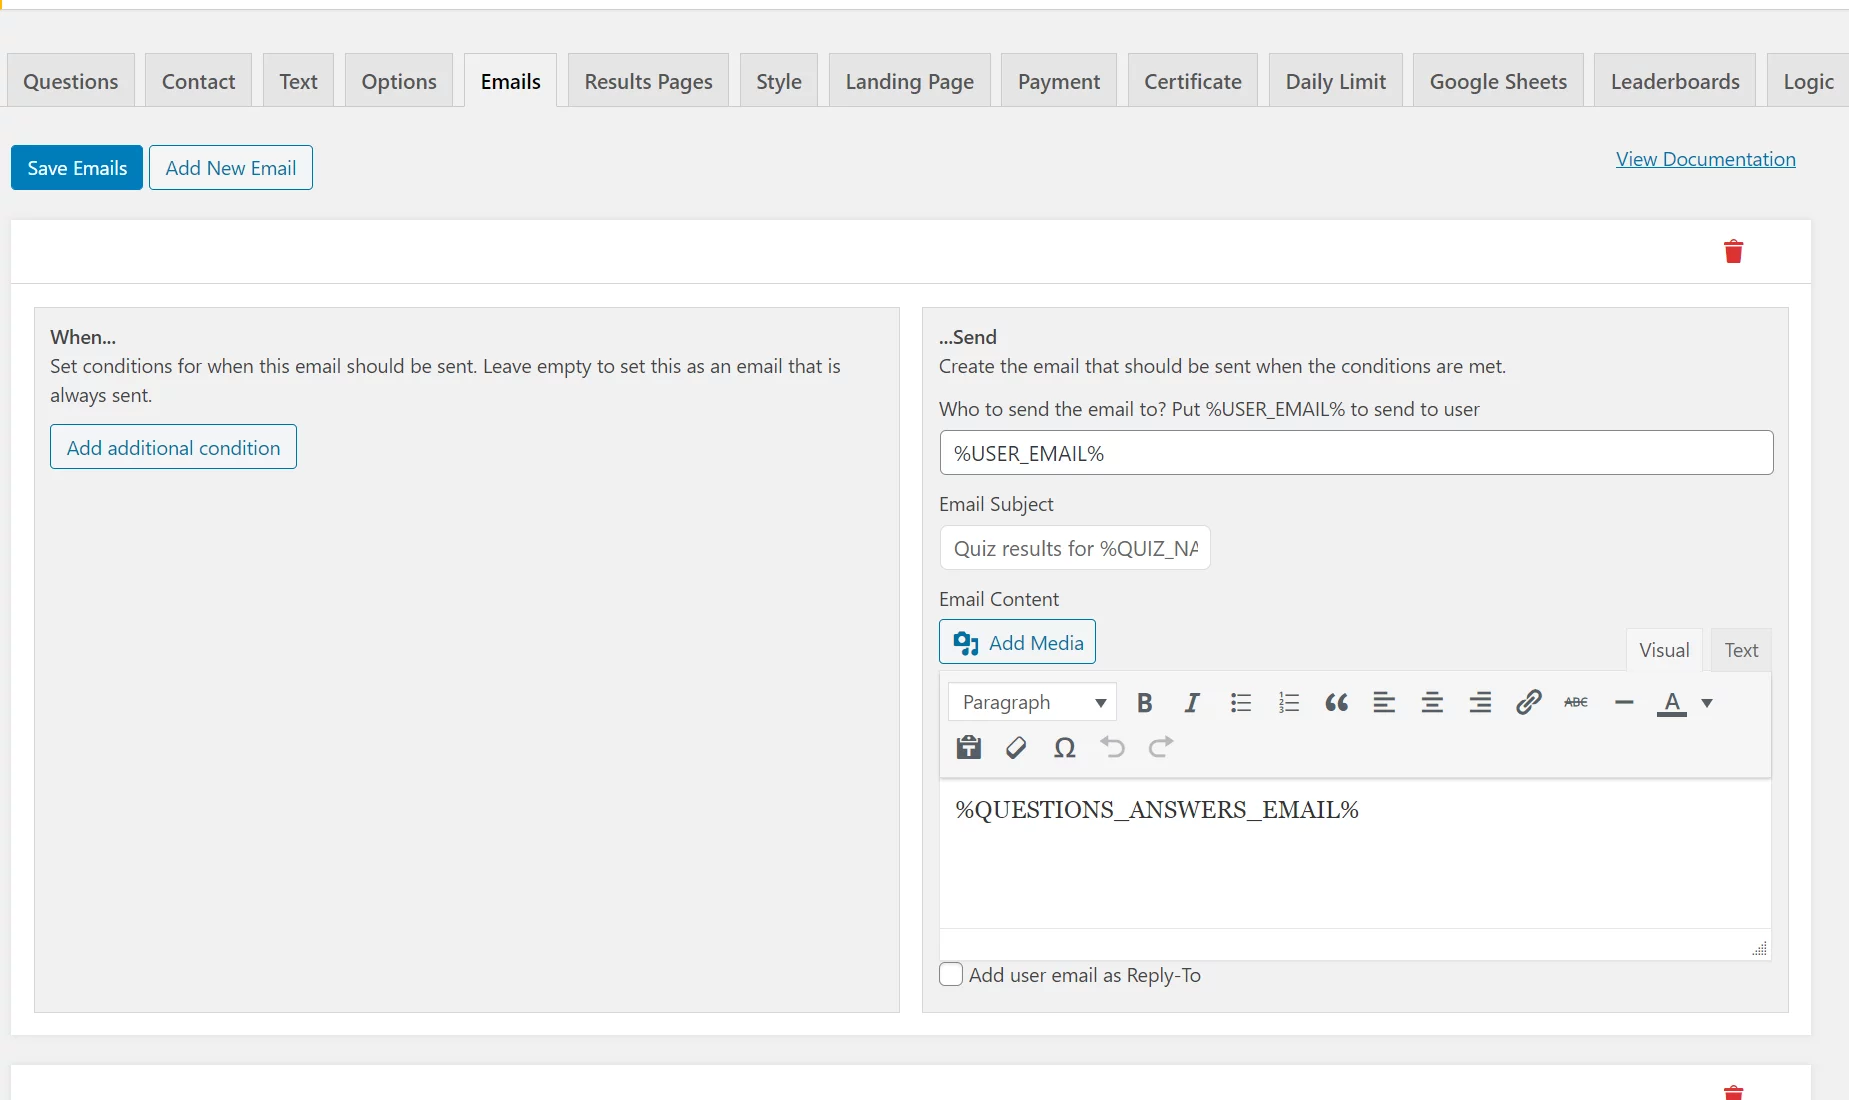Apply italic formatting in email editor
The width and height of the screenshot is (1849, 1100).
click(1192, 703)
